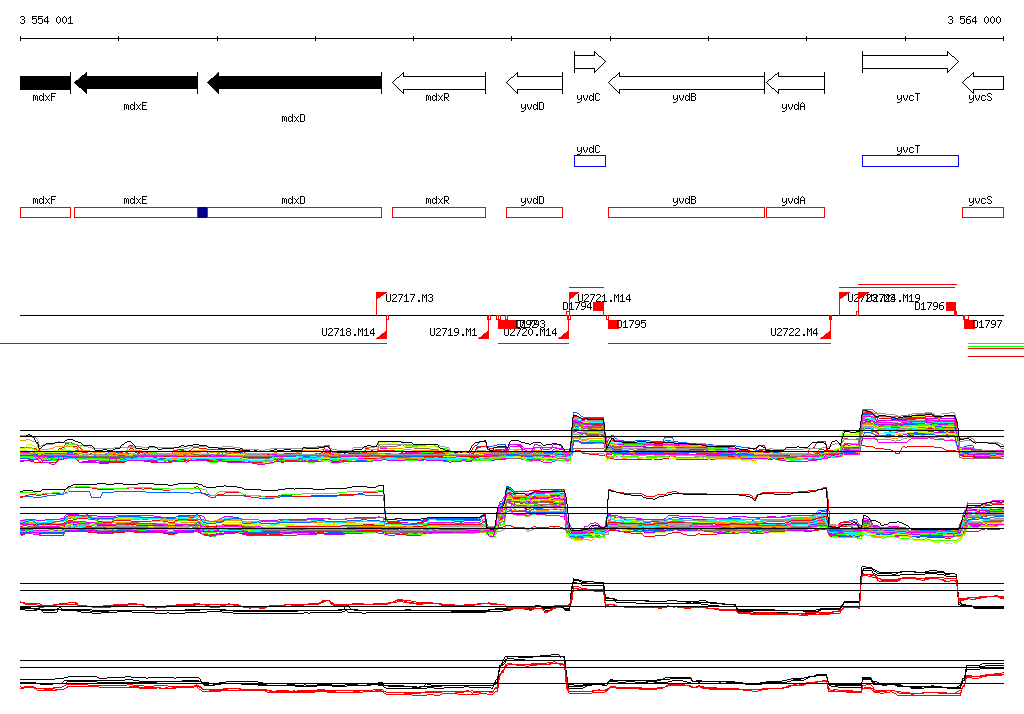Screen dimensions: 1024x714
Task: Click the D1795 red downshift marker
Action: pos(613,324)
